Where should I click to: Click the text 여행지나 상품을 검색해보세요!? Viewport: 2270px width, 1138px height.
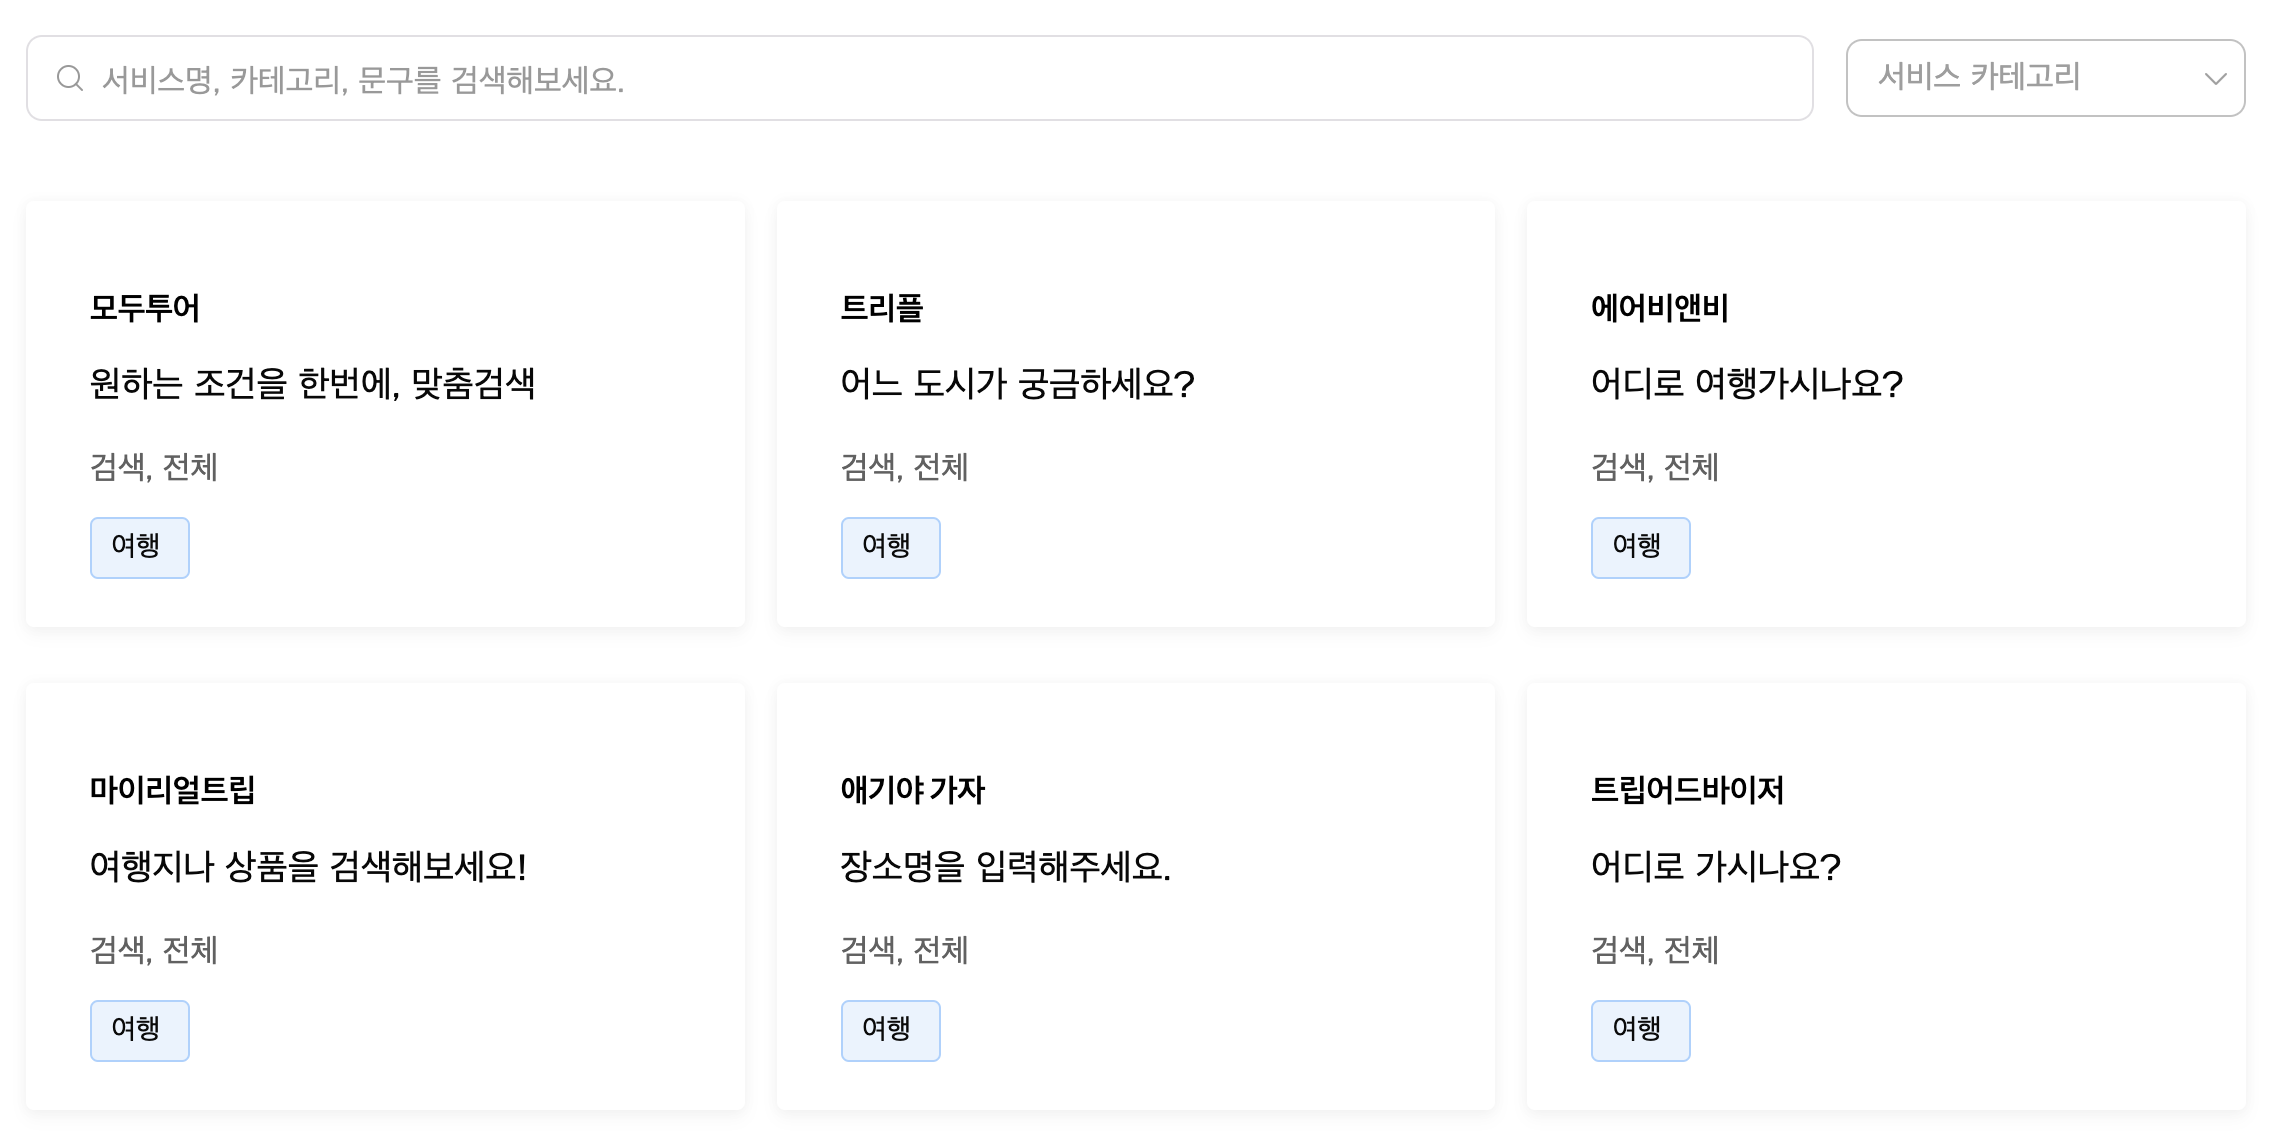pyautogui.click(x=308, y=866)
